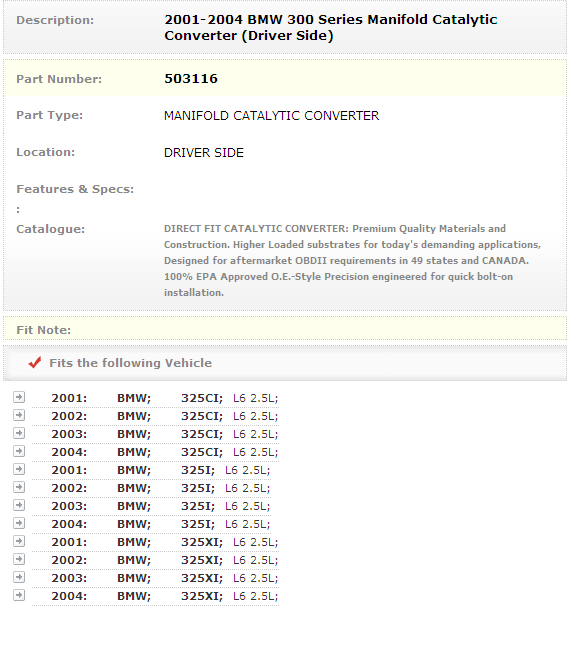The height and width of the screenshot is (664, 570).
Task: Select L6 2.5L engine in 2002 325I row
Action: point(247,488)
